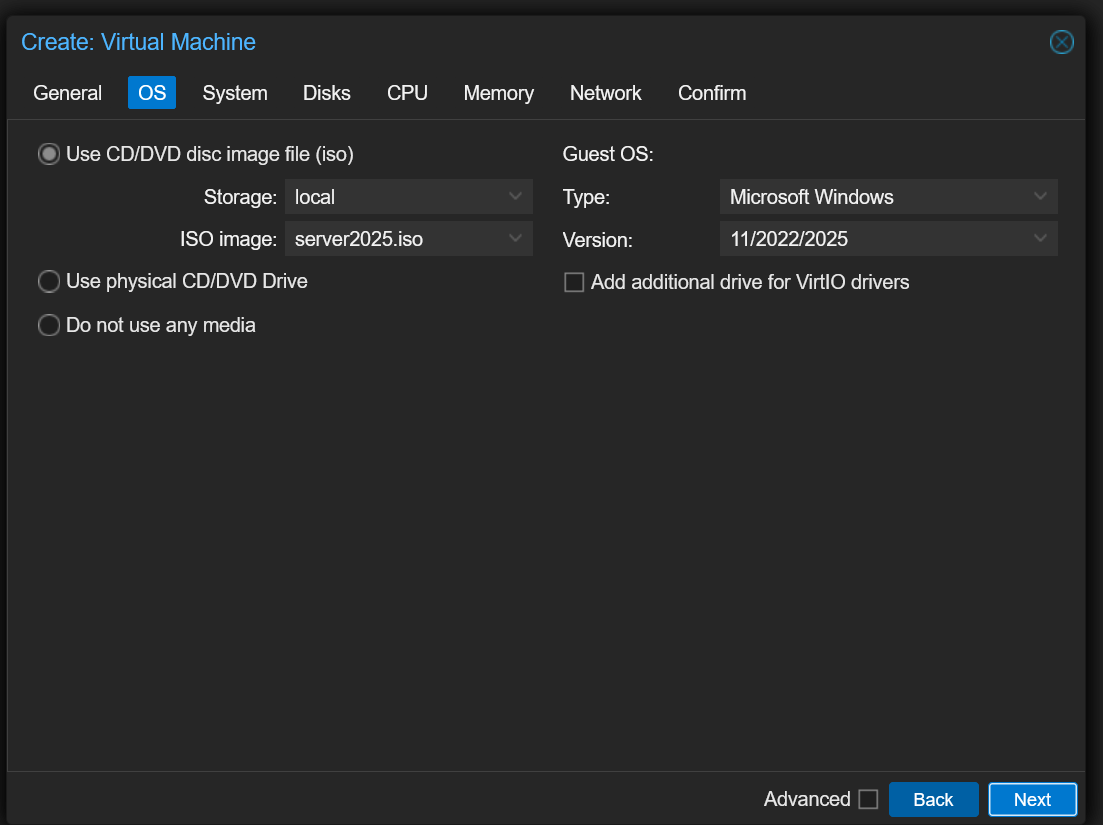
Task: Close the Create Virtual Machine dialog
Action: click(x=1061, y=42)
